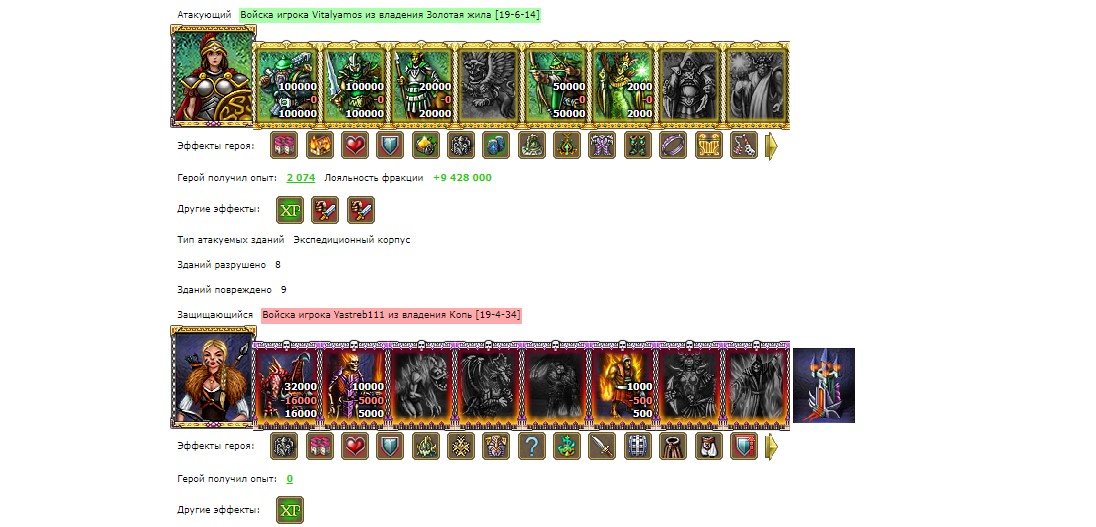Select the golden lyre hero effect icon
This screenshot has height=527, width=1096.
709,145
